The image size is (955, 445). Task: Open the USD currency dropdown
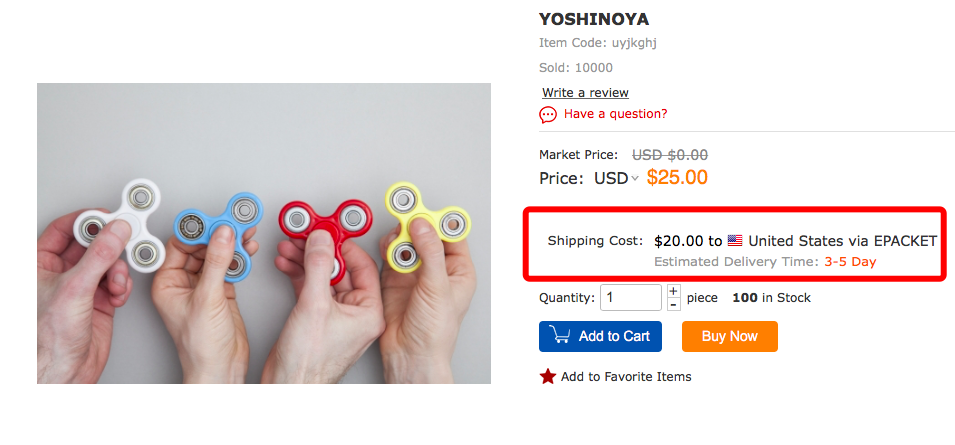(616, 179)
